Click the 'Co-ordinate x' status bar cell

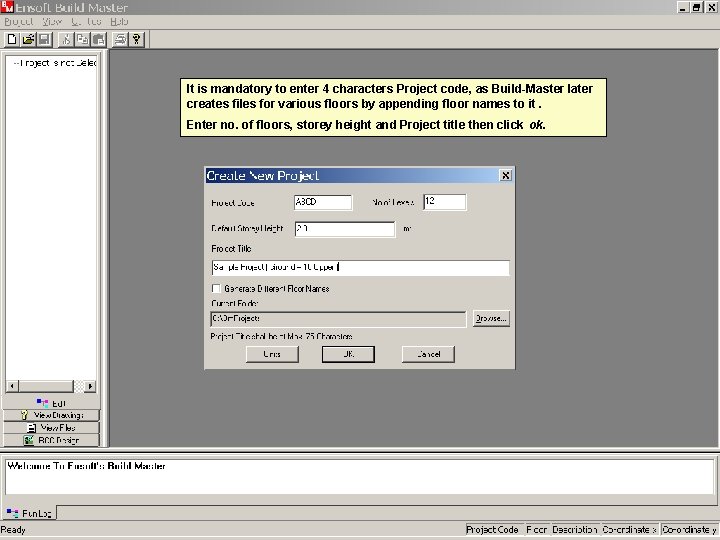click(x=630, y=529)
